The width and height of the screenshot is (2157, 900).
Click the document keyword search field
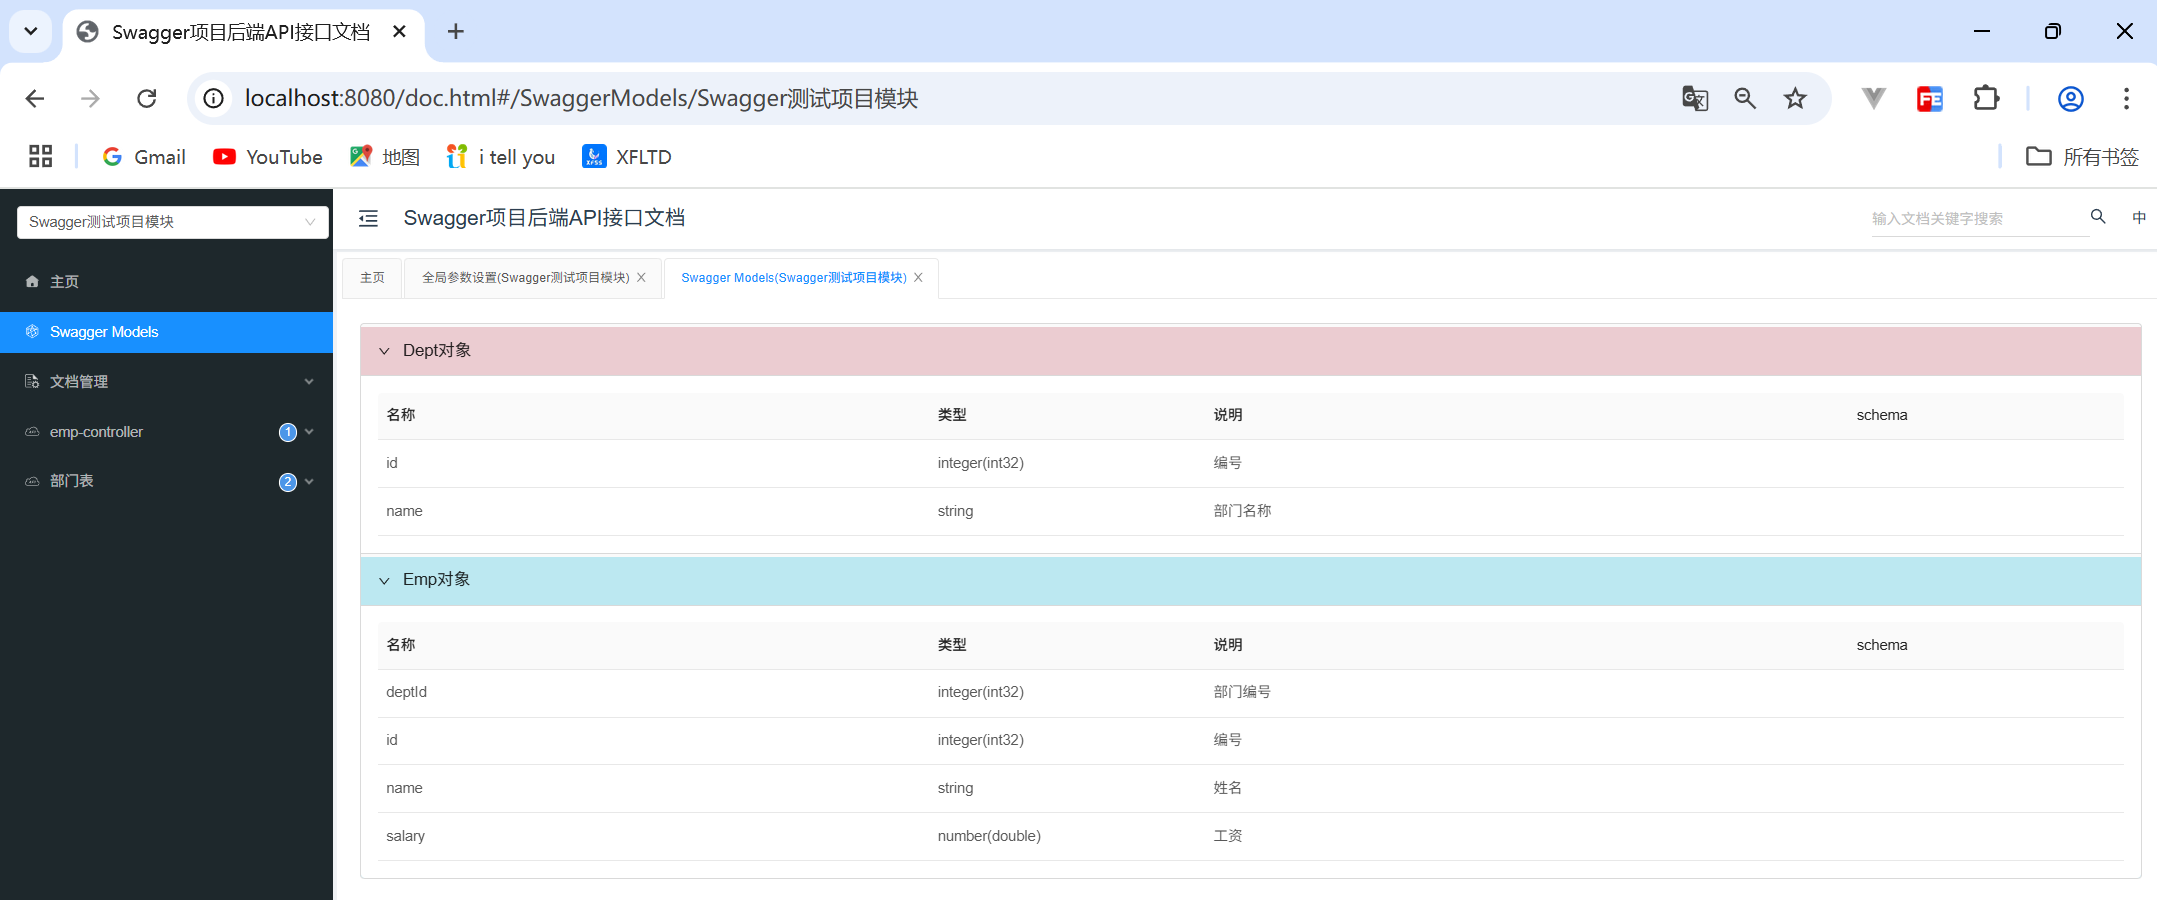tap(1979, 219)
